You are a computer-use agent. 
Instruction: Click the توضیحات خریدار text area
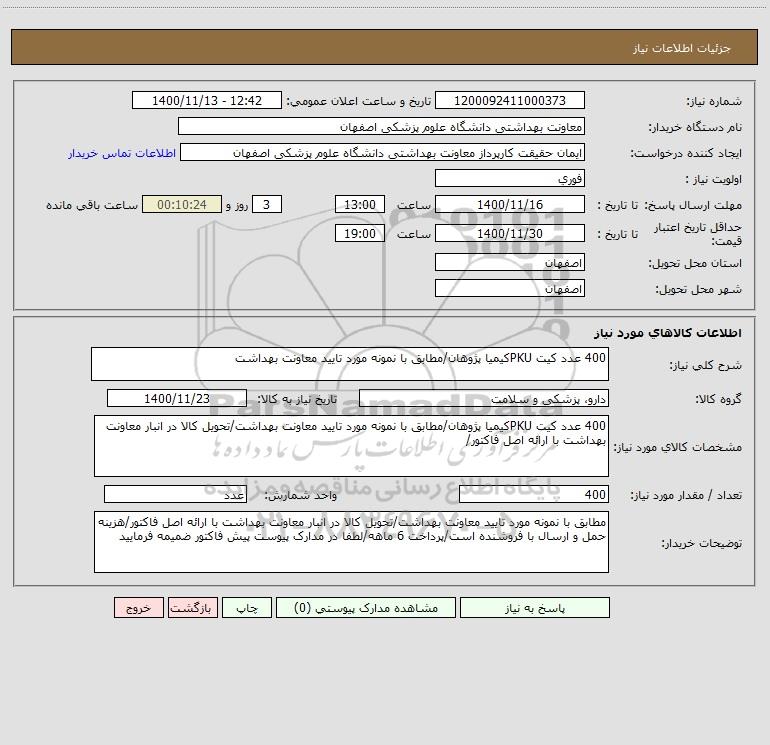(351, 542)
